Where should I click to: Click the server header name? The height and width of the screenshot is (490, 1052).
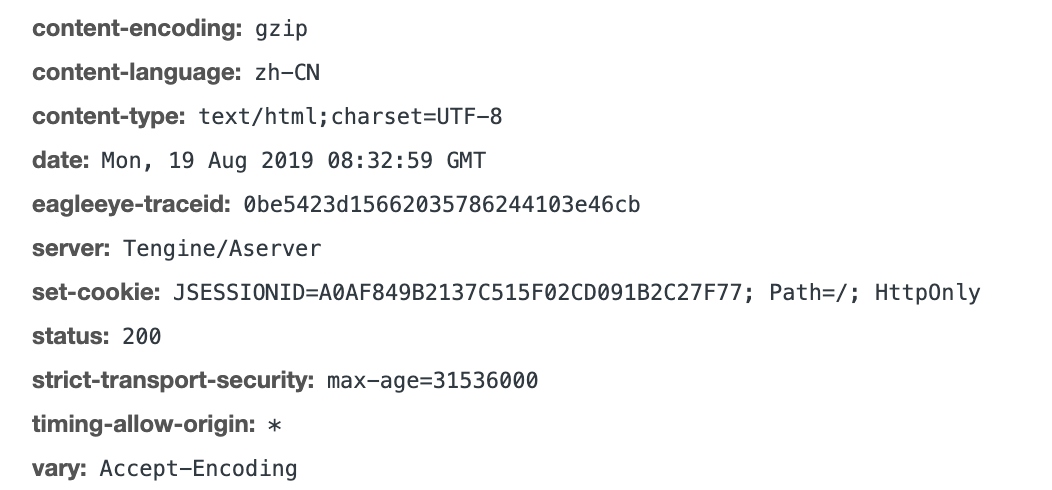click(x=72, y=249)
